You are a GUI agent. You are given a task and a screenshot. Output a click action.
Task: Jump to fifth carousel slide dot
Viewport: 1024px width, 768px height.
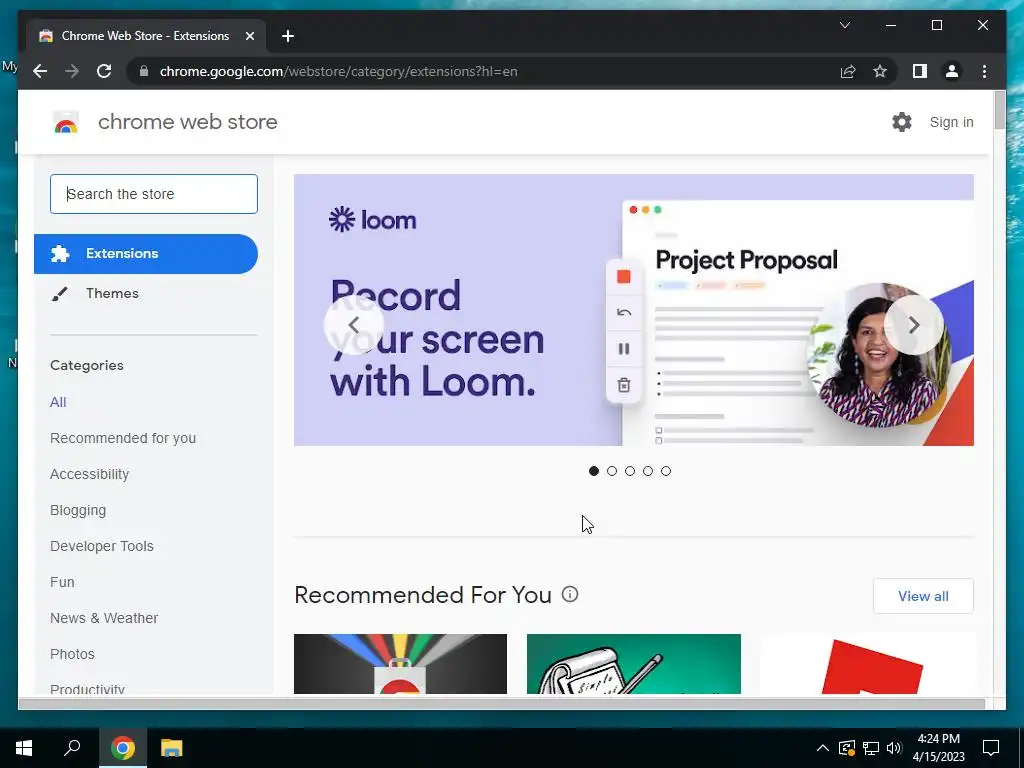(665, 471)
